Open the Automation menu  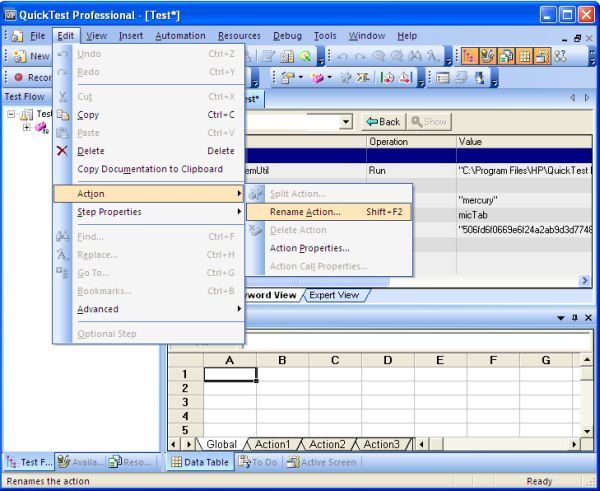click(x=180, y=36)
